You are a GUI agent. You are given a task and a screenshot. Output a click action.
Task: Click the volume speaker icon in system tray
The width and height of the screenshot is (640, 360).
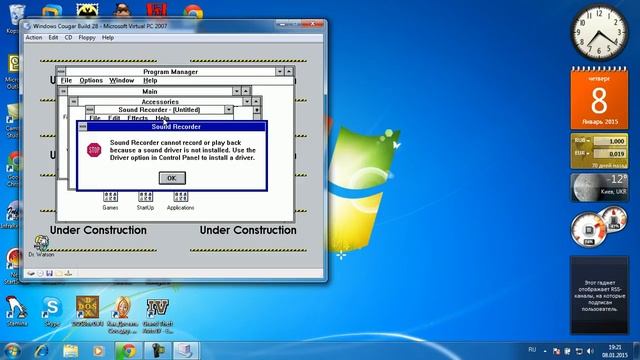590,351
